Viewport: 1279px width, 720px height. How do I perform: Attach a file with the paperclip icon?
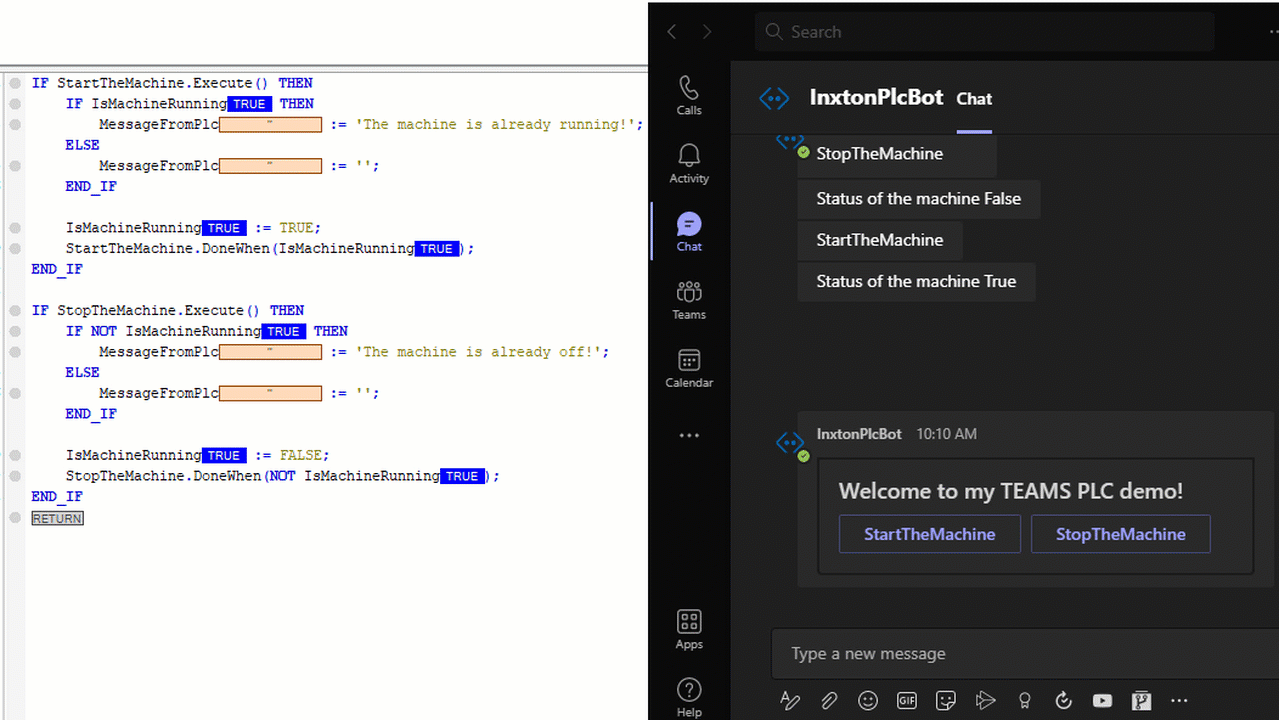point(829,701)
